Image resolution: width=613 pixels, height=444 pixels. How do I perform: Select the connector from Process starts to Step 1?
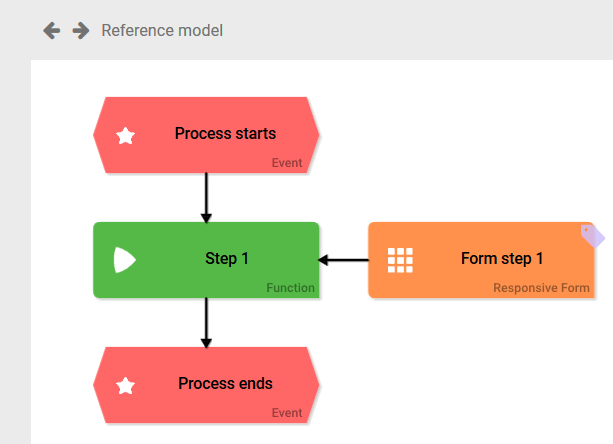pyautogui.click(x=206, y=196)
